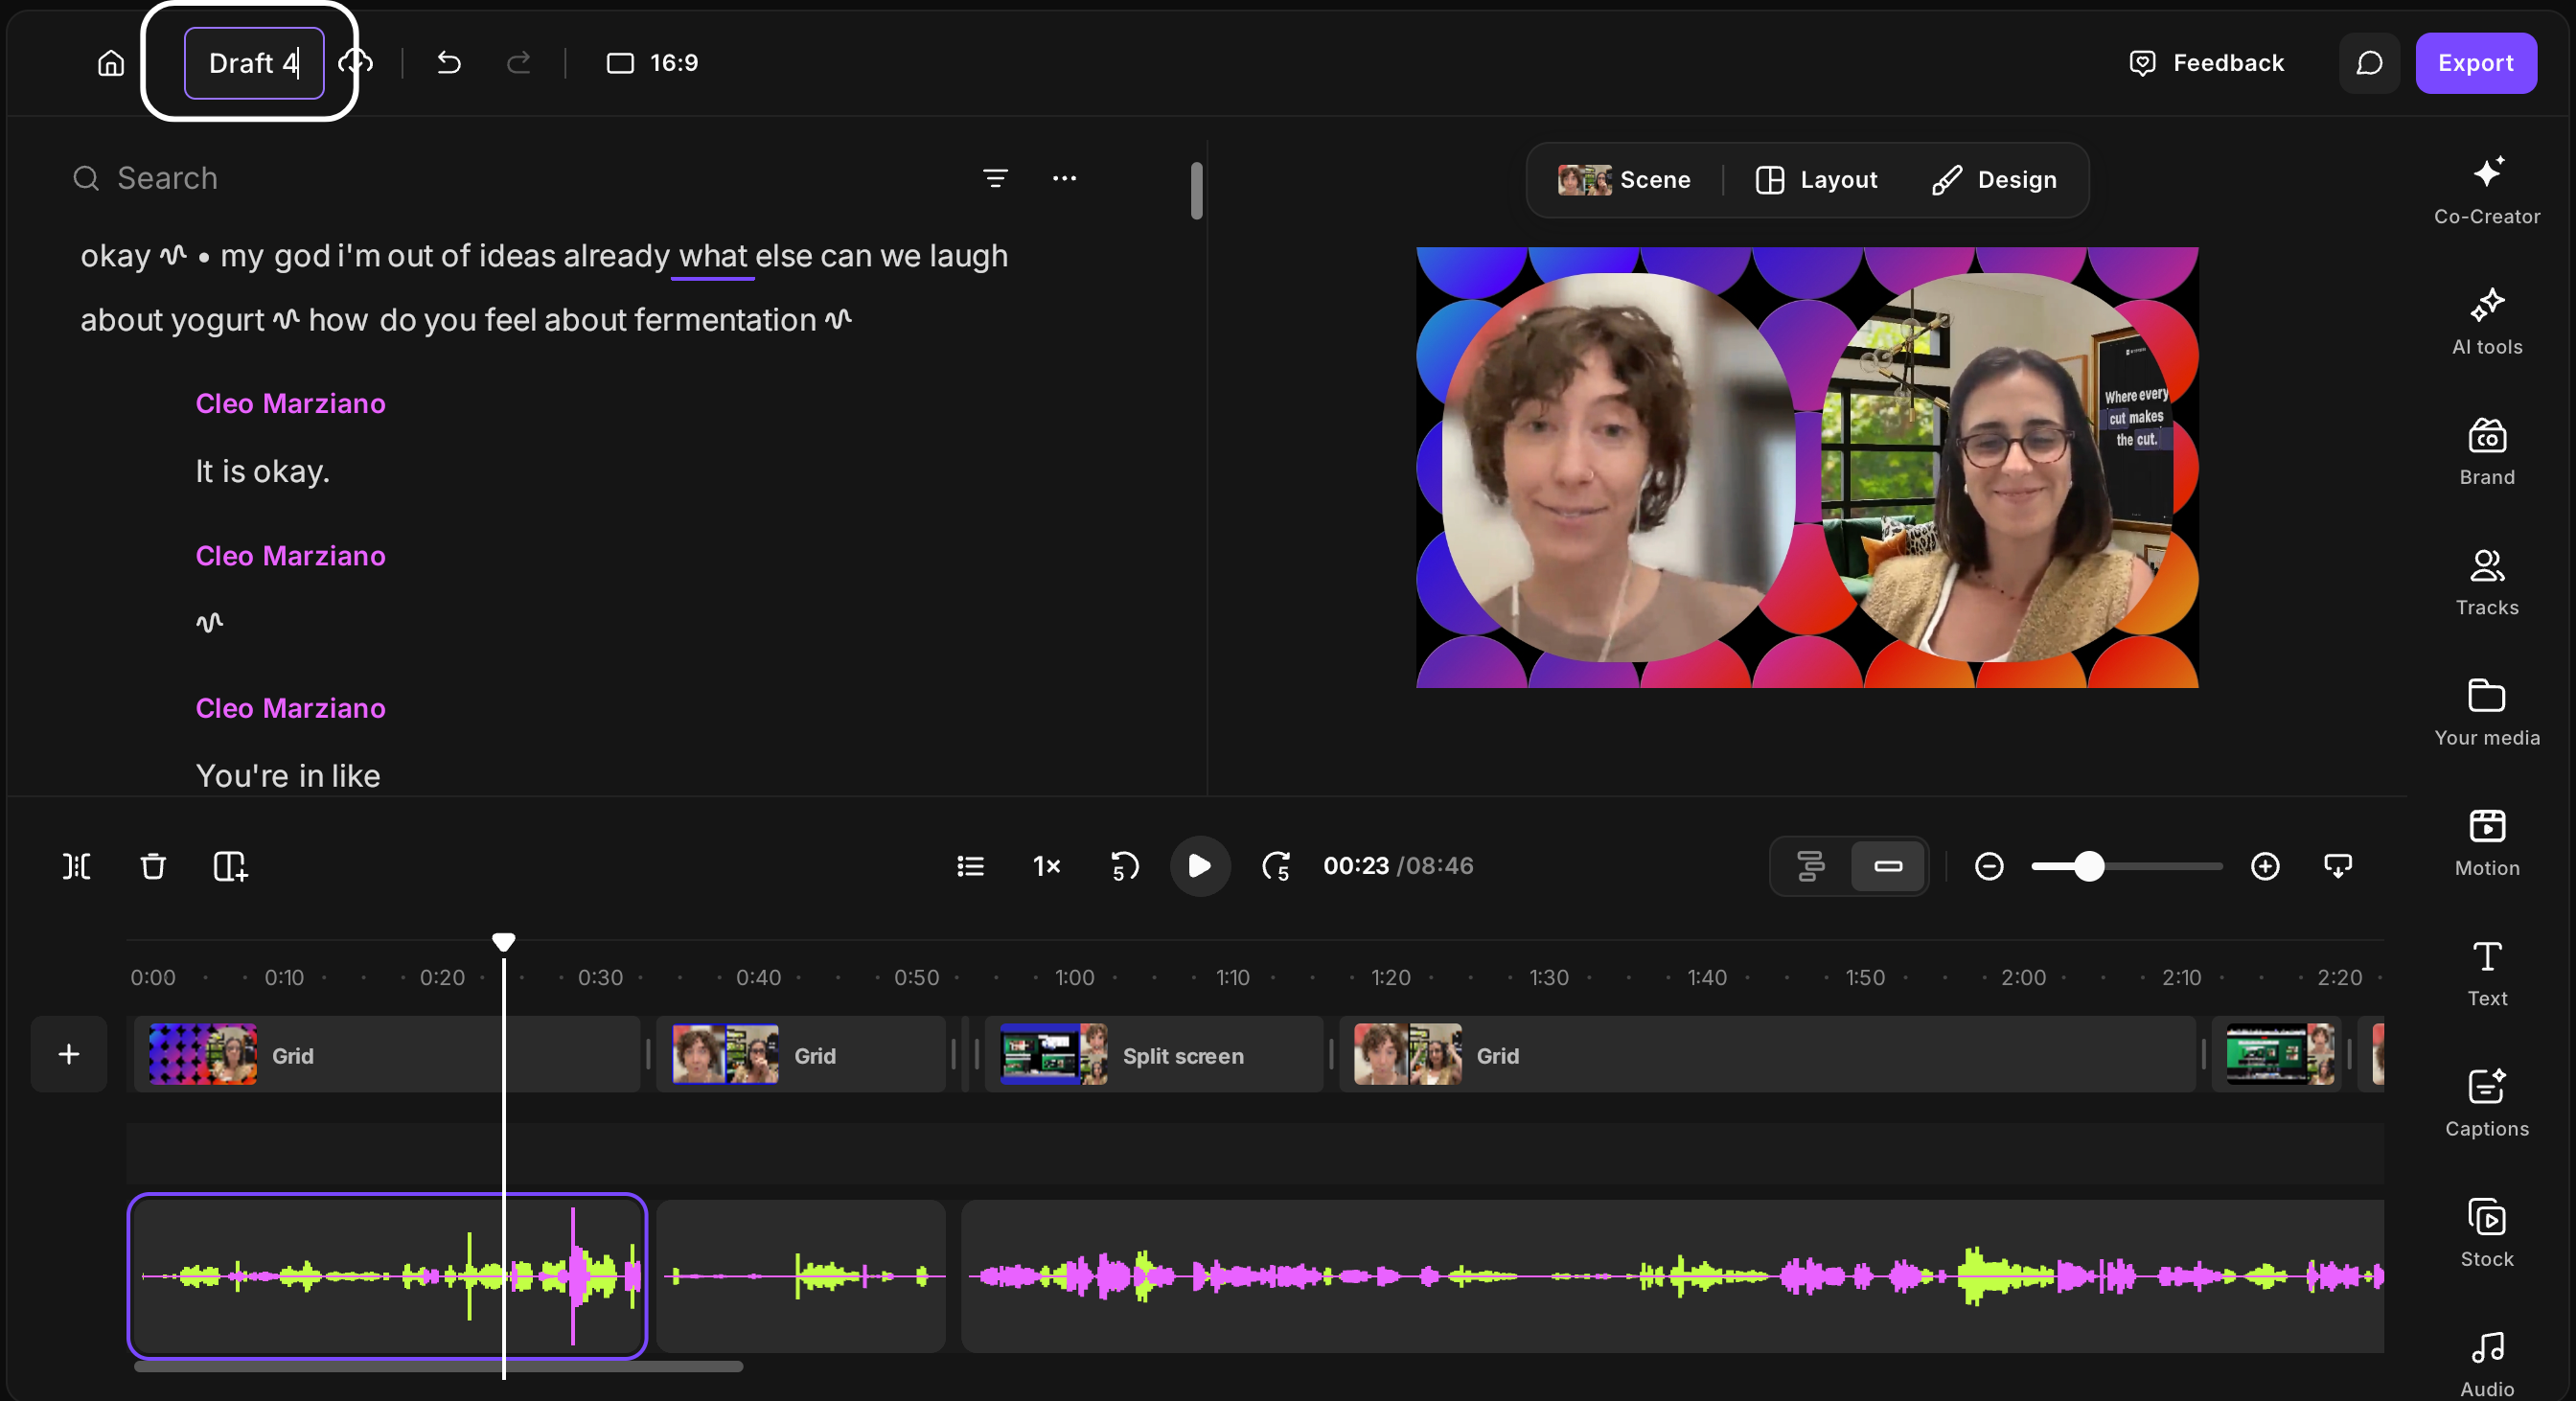The height and width of the screenshot is (1401, 2576).
Task: Click the transcript text "It is okay."
Action: click(262, 471)
